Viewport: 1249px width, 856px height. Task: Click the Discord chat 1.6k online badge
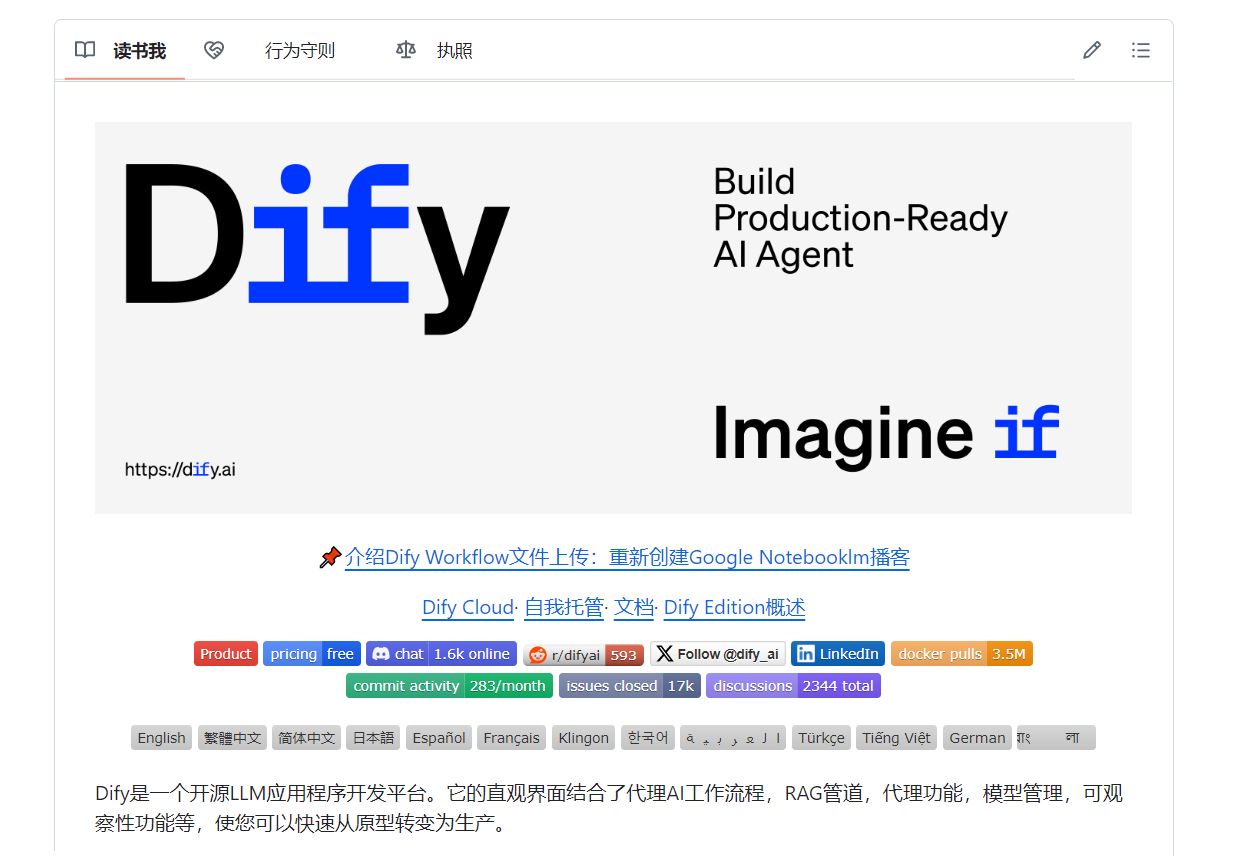point(441,654)
